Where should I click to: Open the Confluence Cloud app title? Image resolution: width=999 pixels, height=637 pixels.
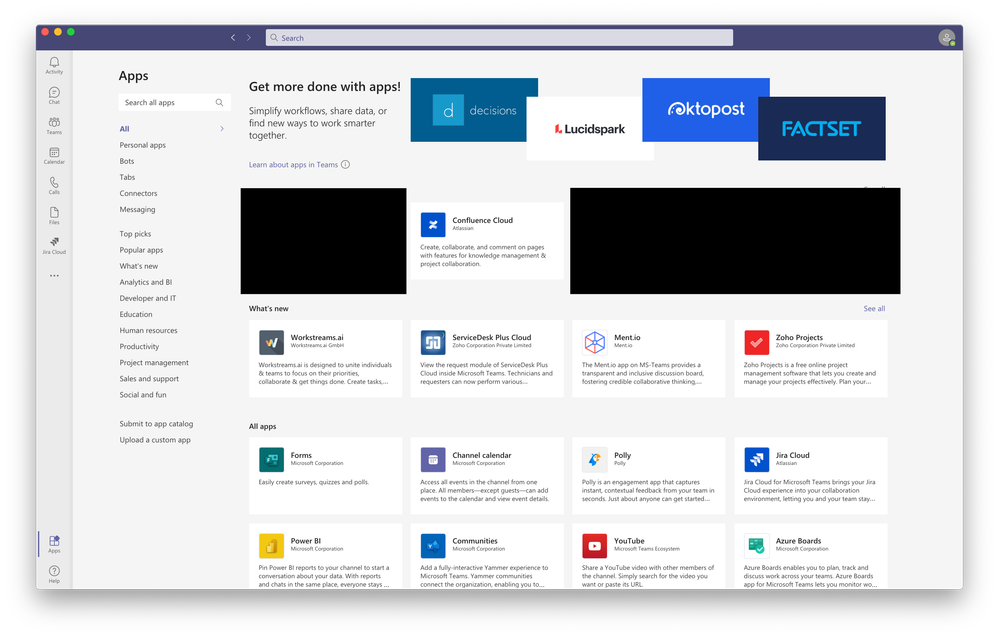(x=482, y=220)
